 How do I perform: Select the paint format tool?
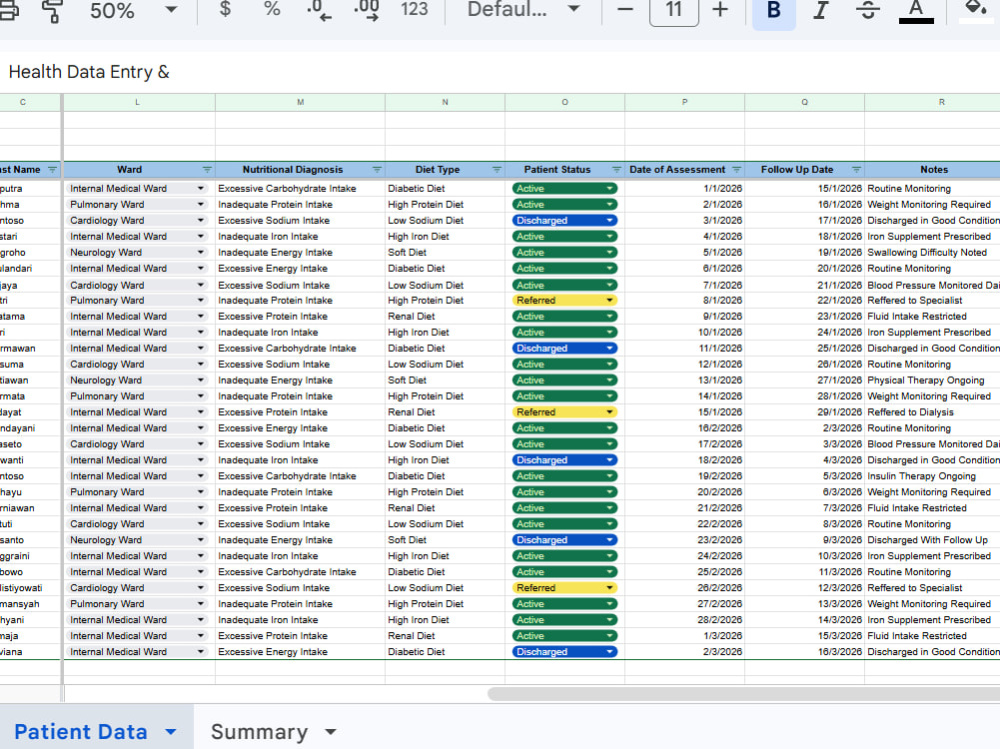click(x=51, y=11)
